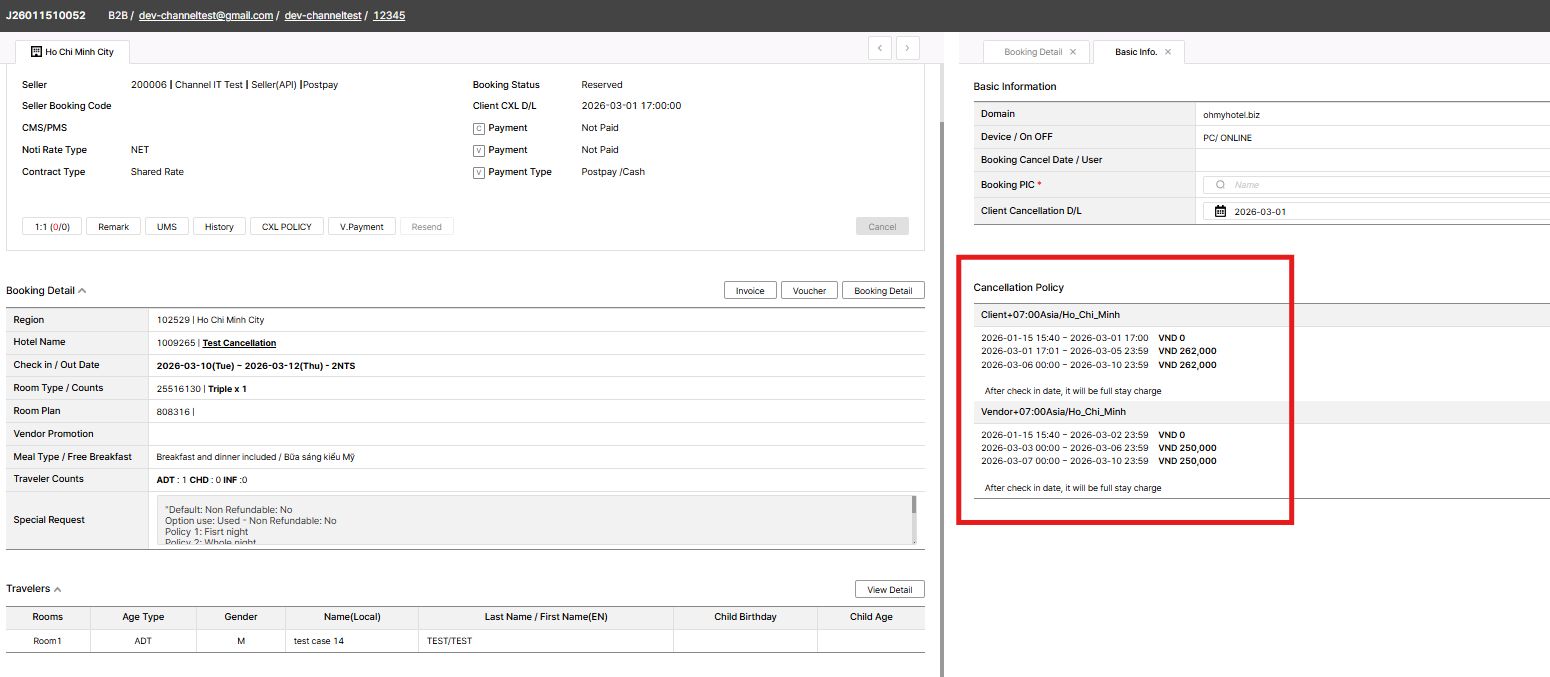
Task: Click the search icon in Booking PIC field
Action: click(1220, 185)
